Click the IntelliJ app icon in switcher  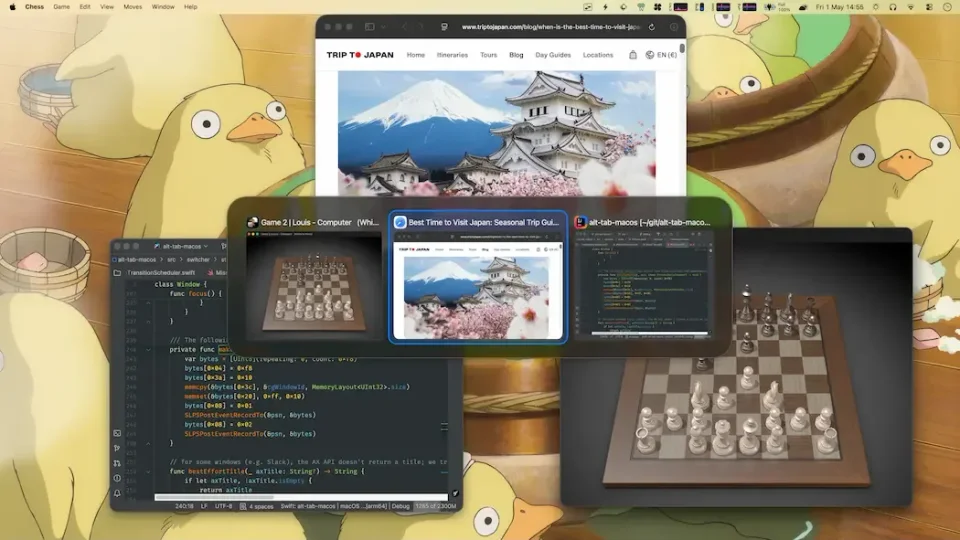[580, 222]
